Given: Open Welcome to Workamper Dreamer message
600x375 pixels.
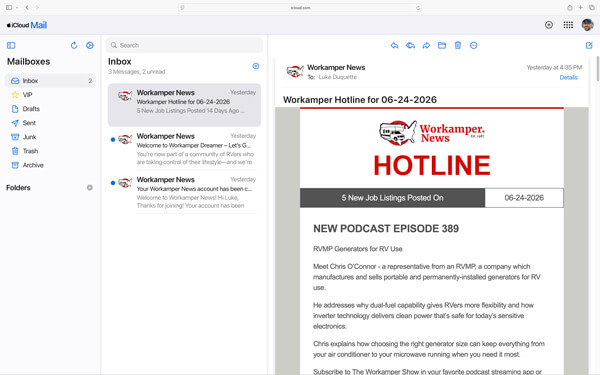Looking at the screenshot, I should [x=184, y=148].
